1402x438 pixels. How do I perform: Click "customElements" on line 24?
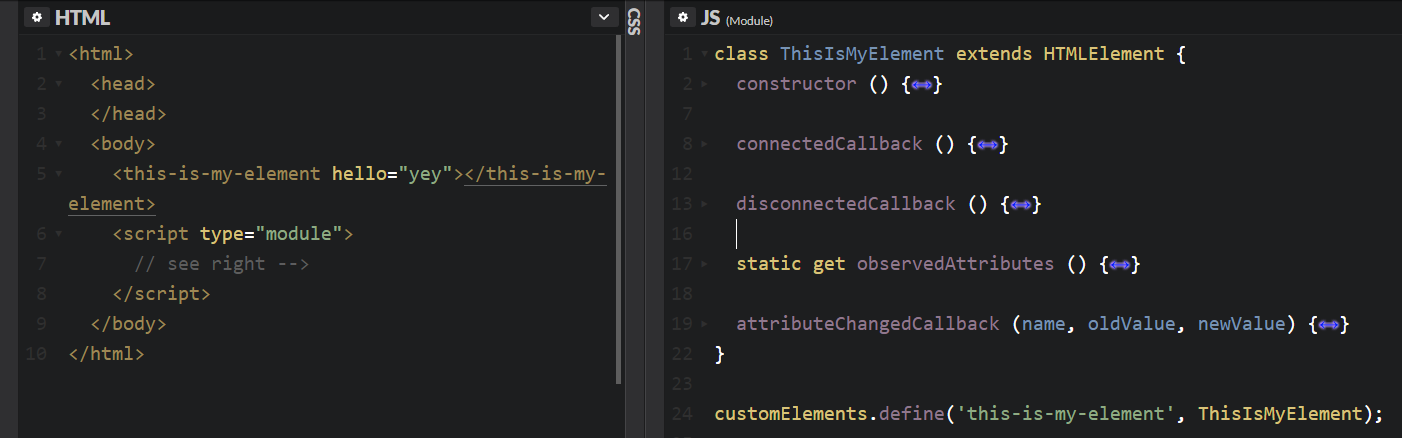[792, 414]
